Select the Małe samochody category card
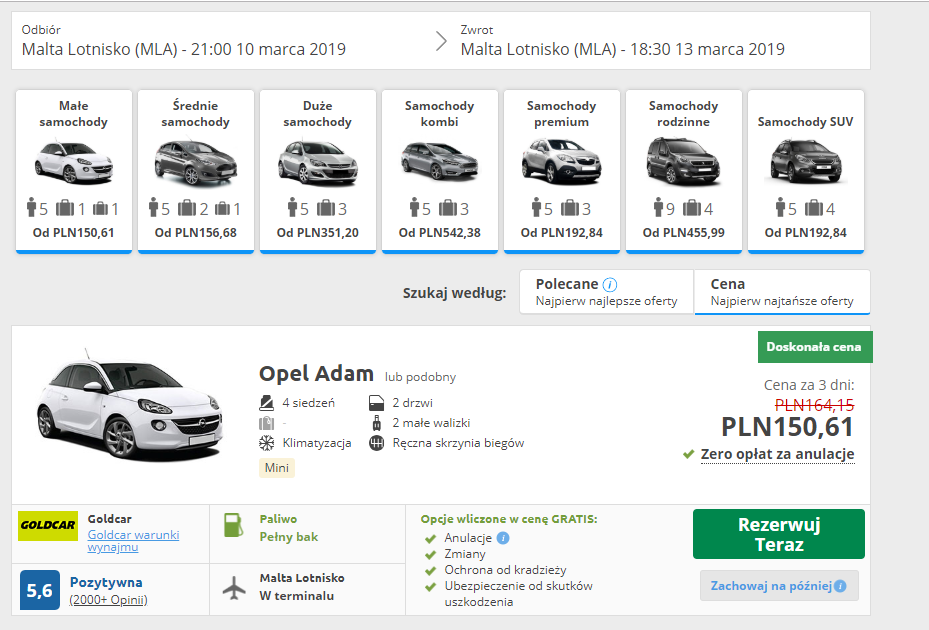The height and width of the screenshot is (630, 929). click(x=73, y=171)
